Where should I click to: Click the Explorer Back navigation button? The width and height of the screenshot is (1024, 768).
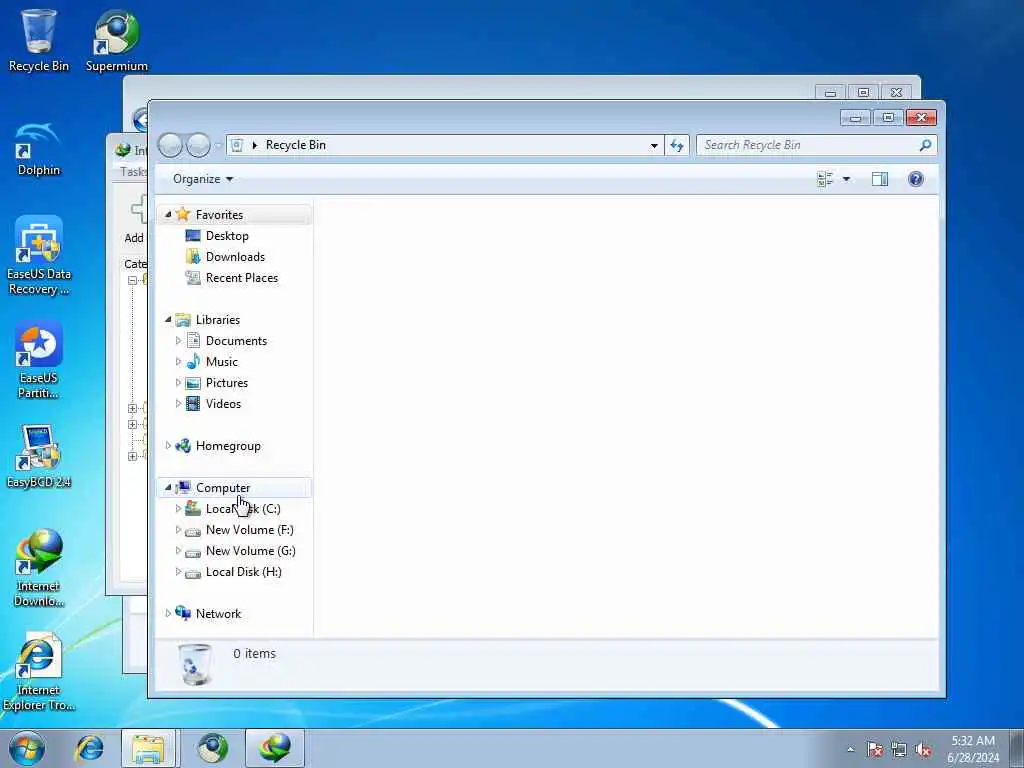[x=170, y=145]
